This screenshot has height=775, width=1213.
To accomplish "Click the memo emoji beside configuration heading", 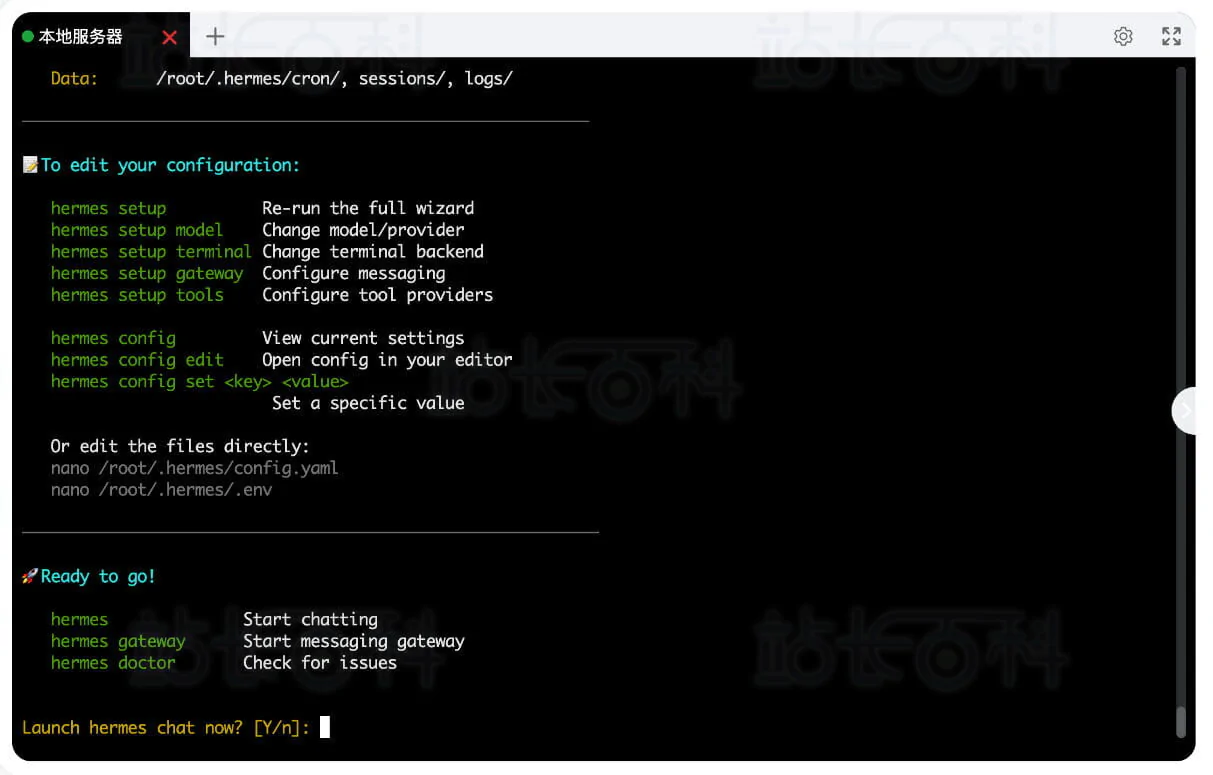I will 31,165.
